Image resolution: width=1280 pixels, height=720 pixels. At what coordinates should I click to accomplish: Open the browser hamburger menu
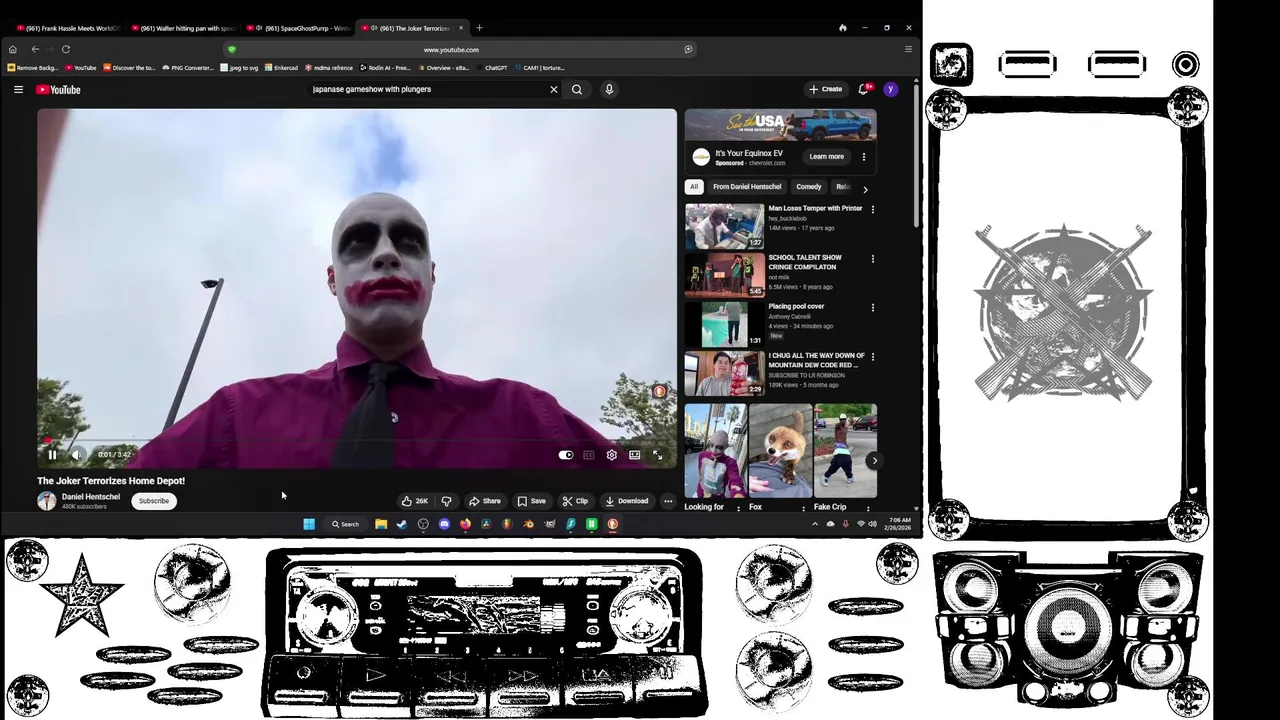point(908,49)
